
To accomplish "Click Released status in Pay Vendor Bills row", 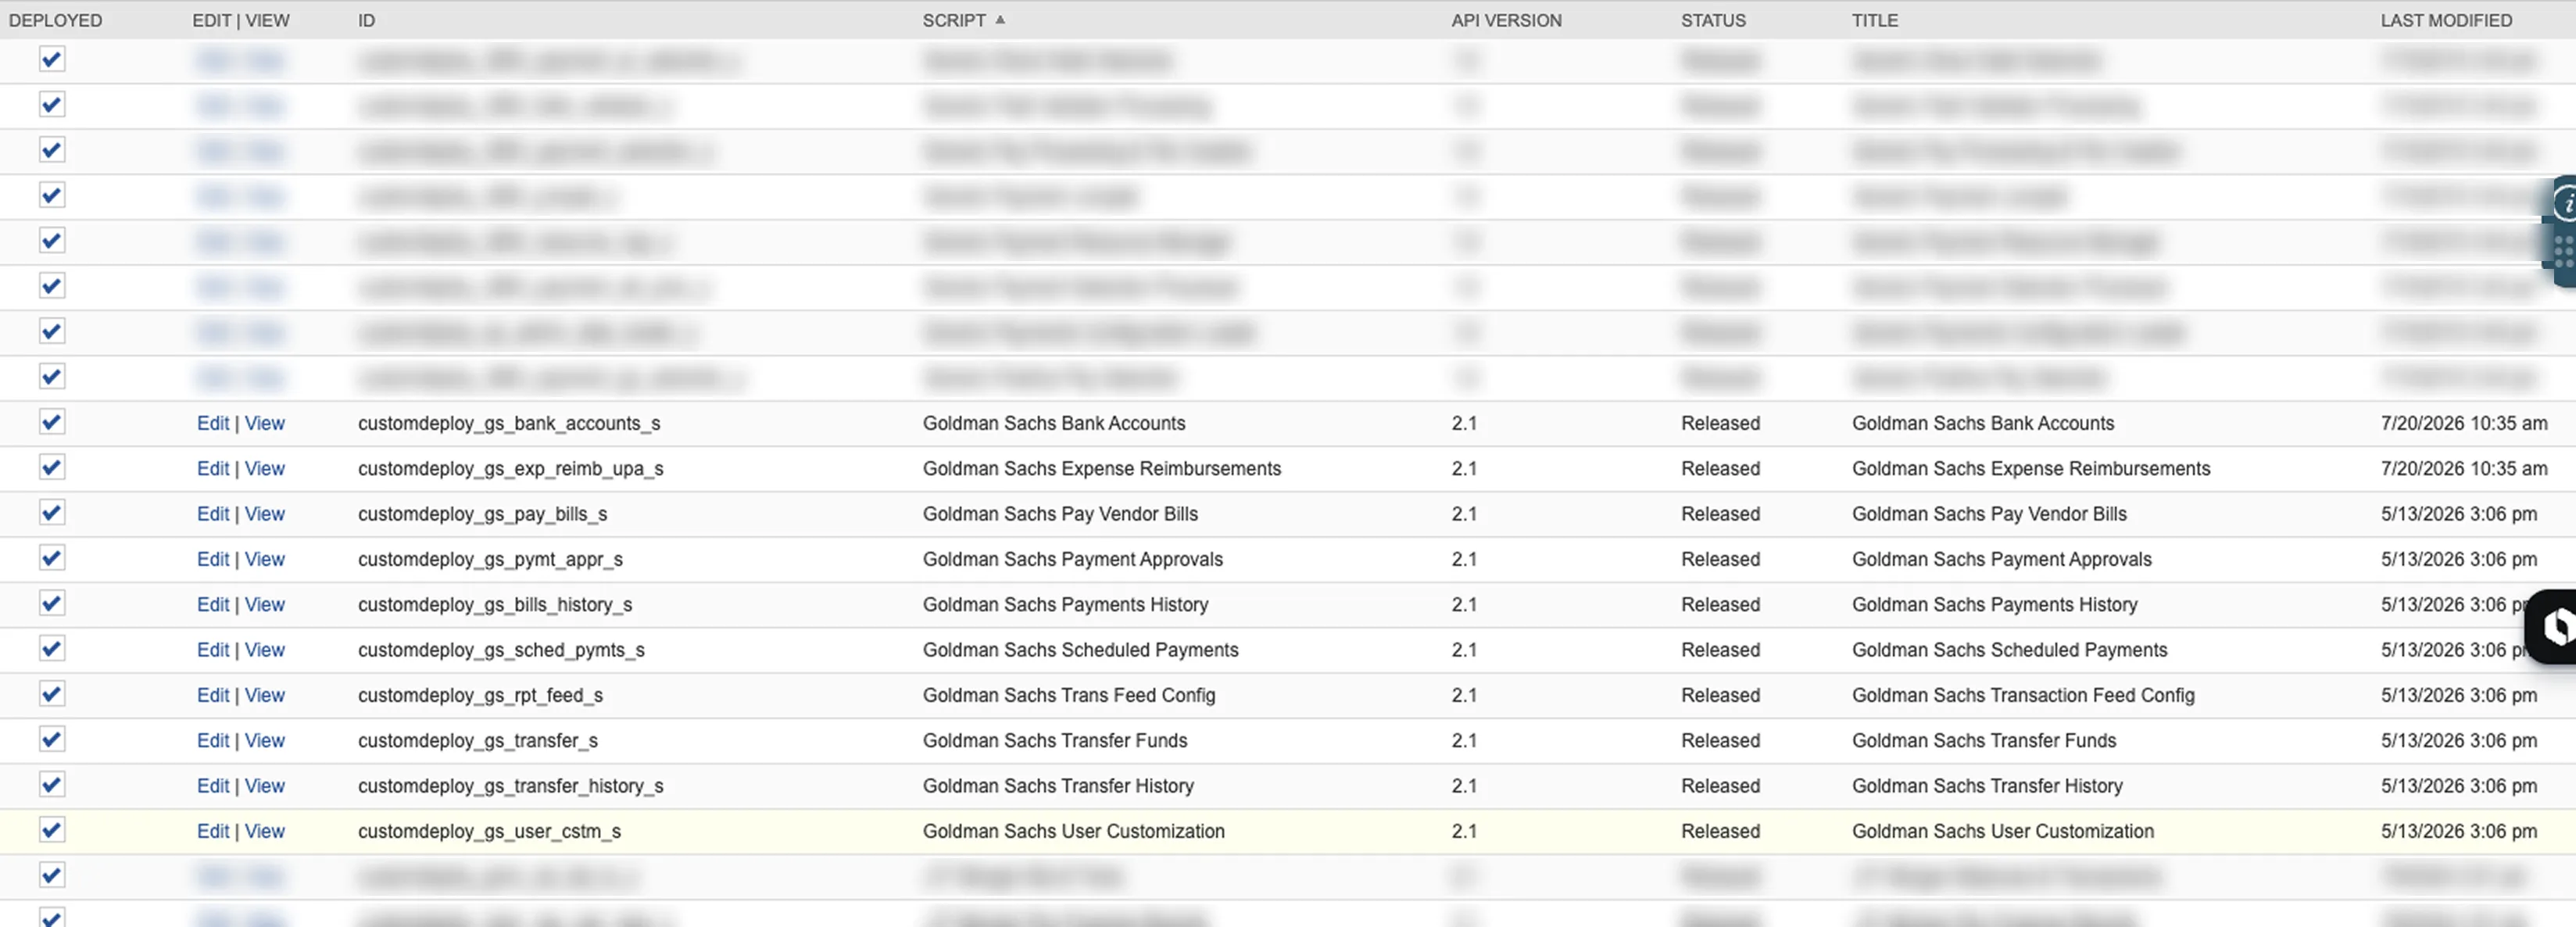I will coord(1720,514).
